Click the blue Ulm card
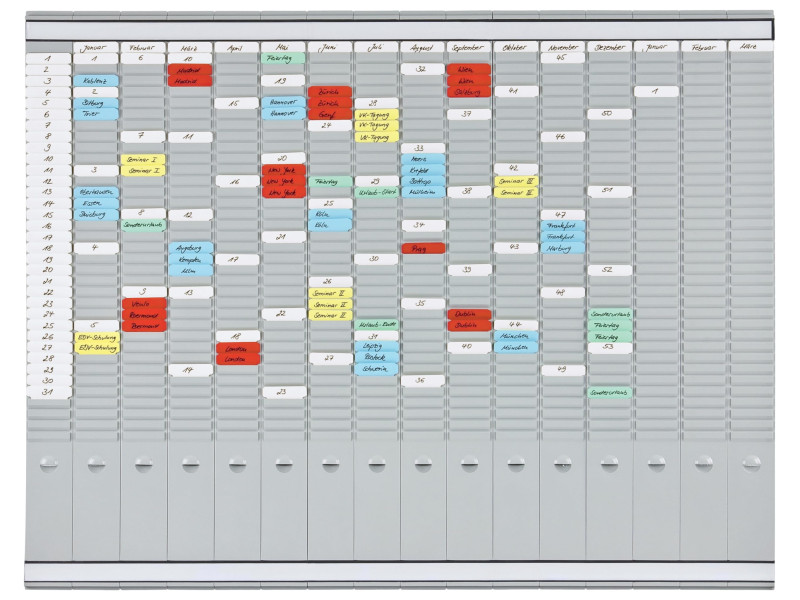 [190, 270]
